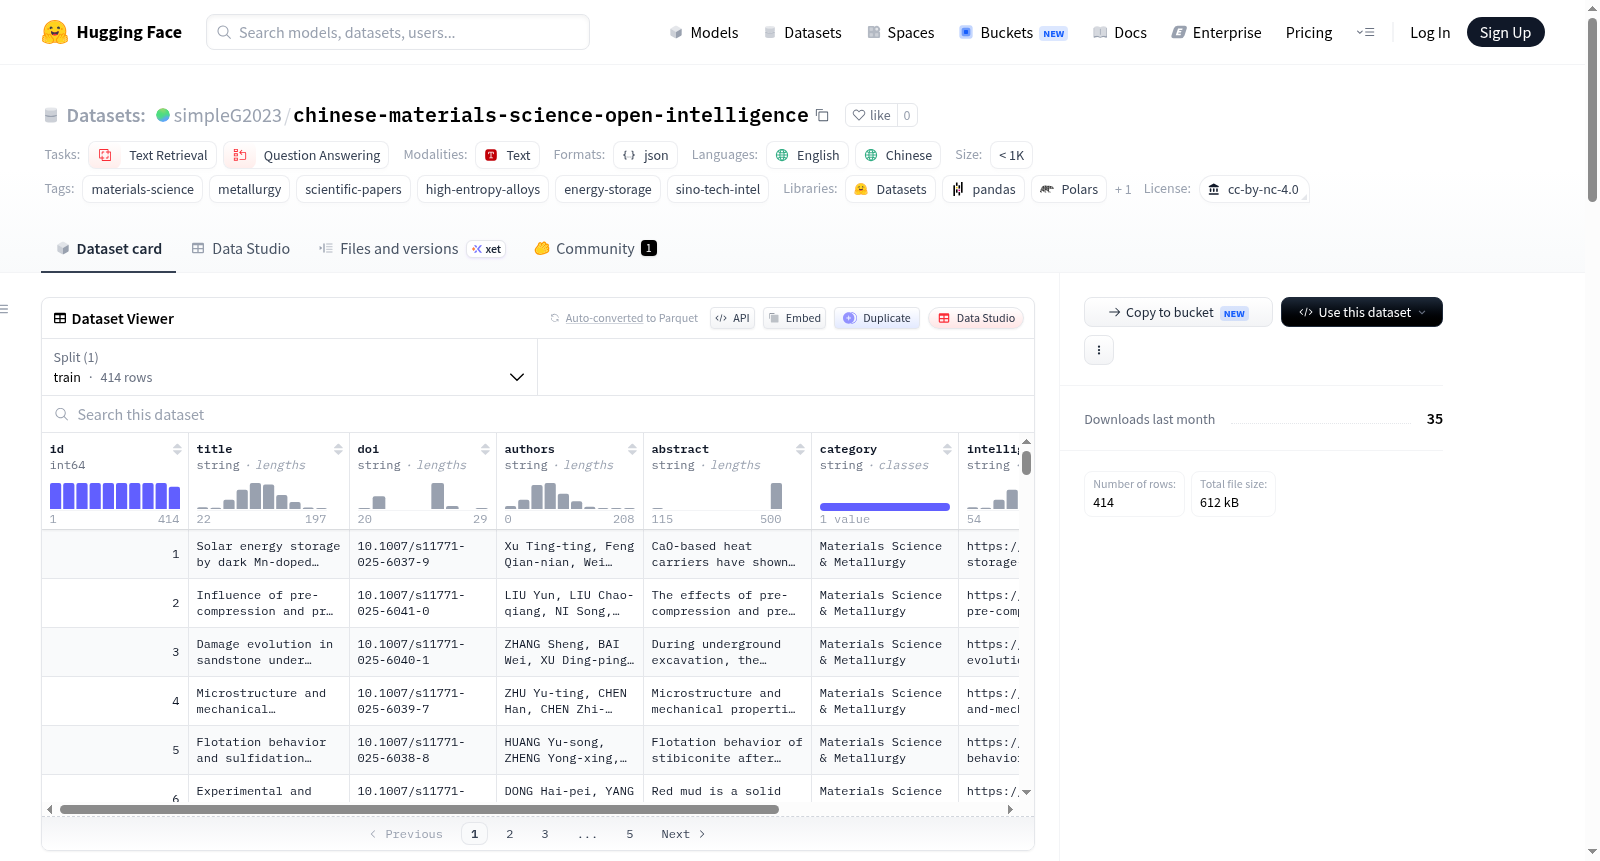Show the +1 additional libraries
Screen dimensions: 1600x861
1123,189
